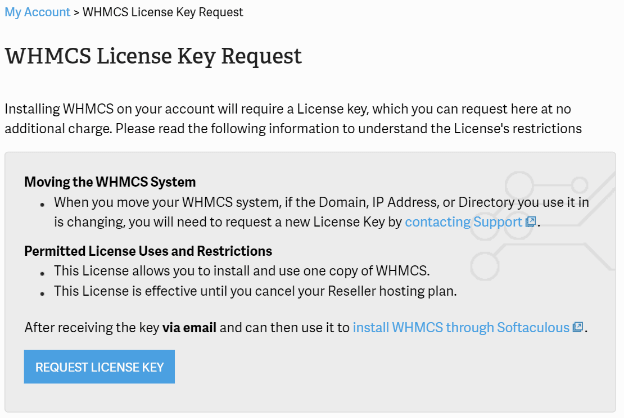Click the WHMCS License Key Request page heading
Image resolution: width=624 pixels, height=418 pixels.
153,55
